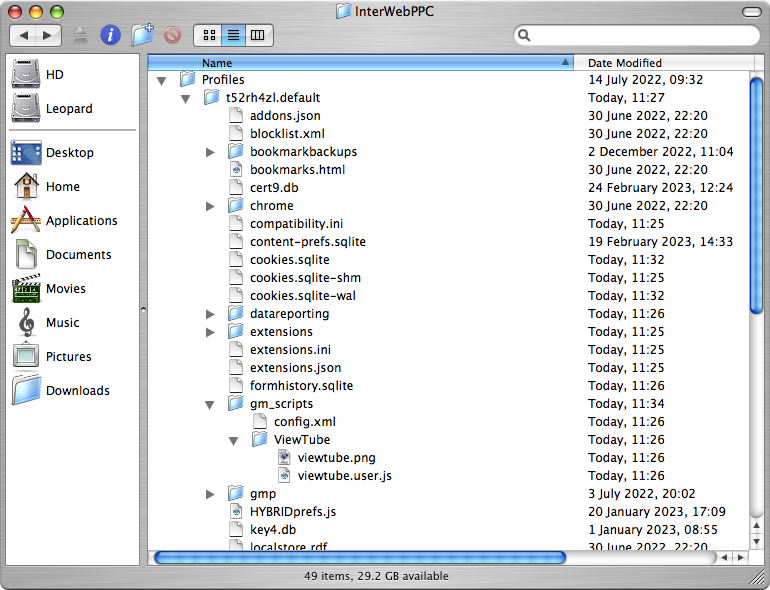
Task: Select the key4.db file name
Action: coord(273,530)
